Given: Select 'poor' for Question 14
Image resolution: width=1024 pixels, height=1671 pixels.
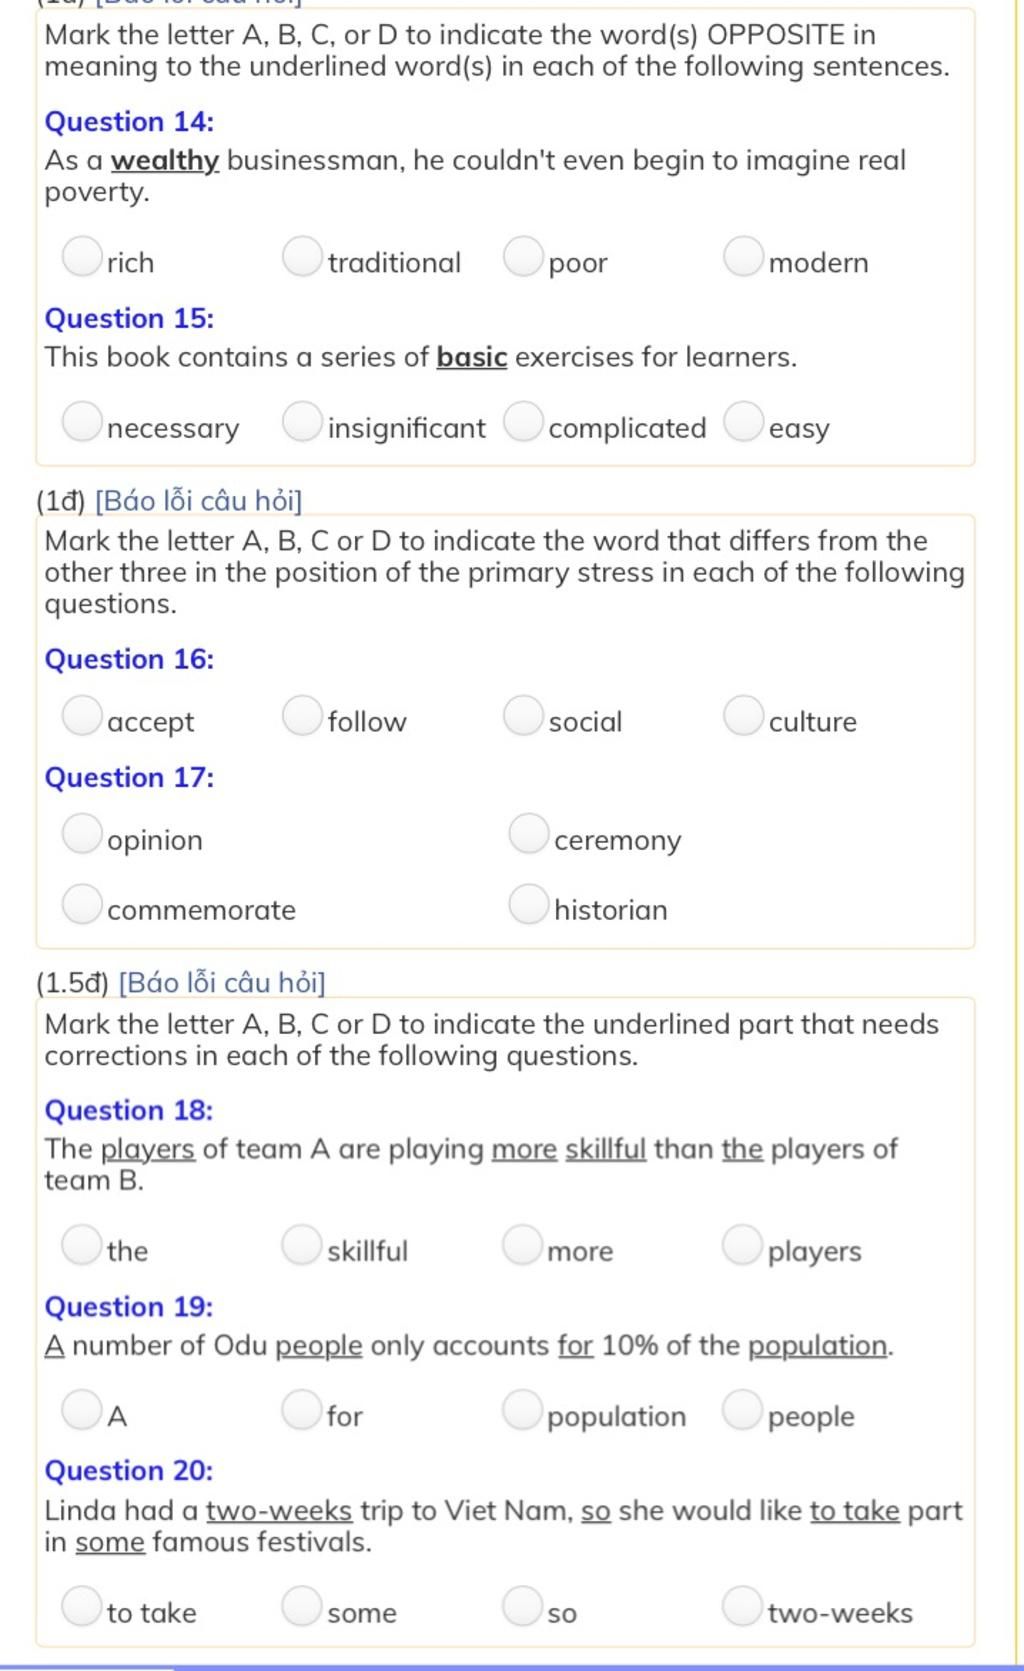Looking at the screenshot, I should [522, 256].
